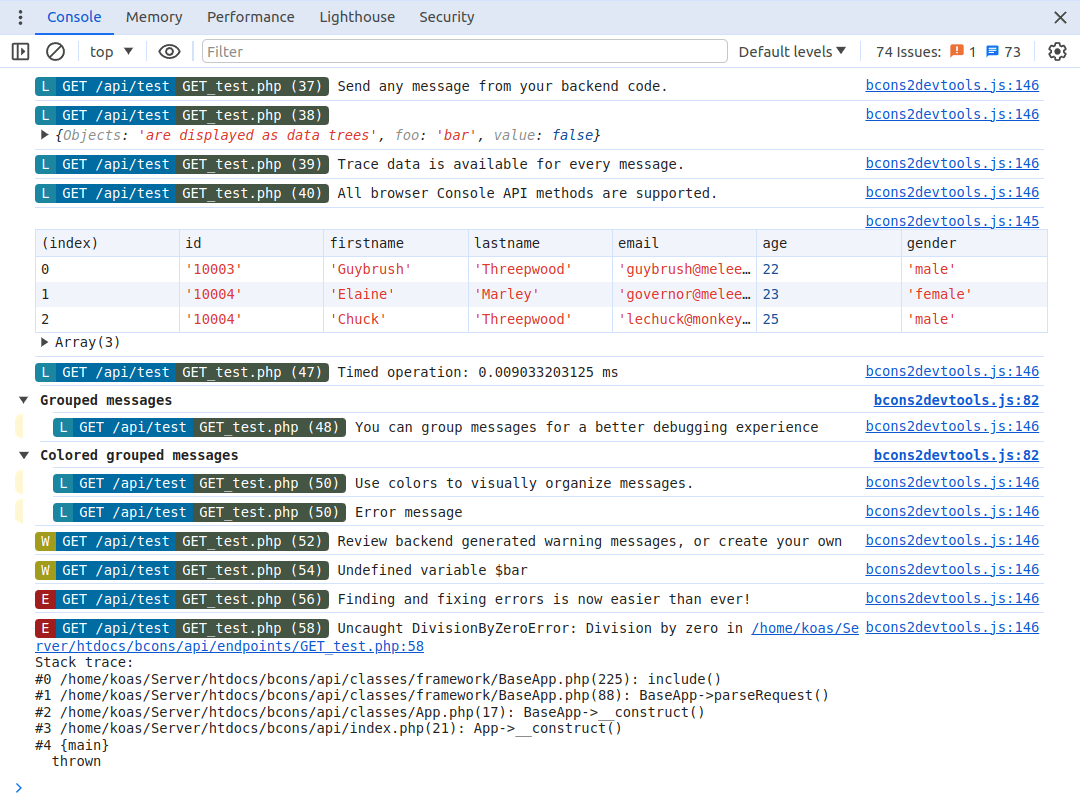Open bcons2devtools.js:145 link above the table

coord(952,221)
